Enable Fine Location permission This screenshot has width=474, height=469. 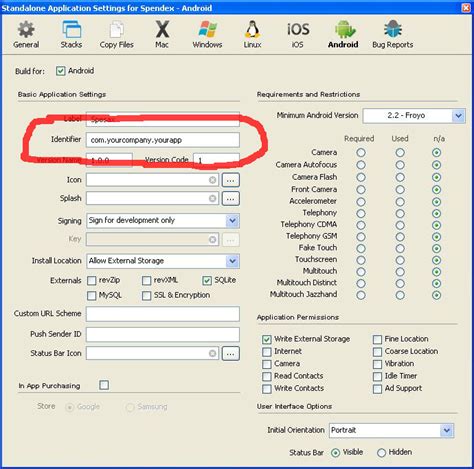point(377,339)
